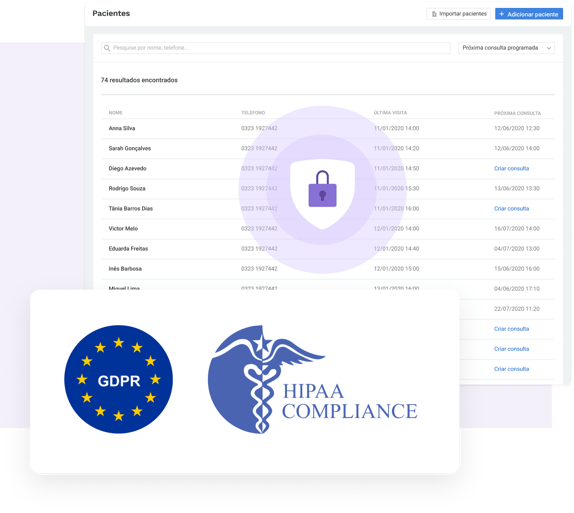
Task: Click the GDPR badge
Action: pos(119,379)
